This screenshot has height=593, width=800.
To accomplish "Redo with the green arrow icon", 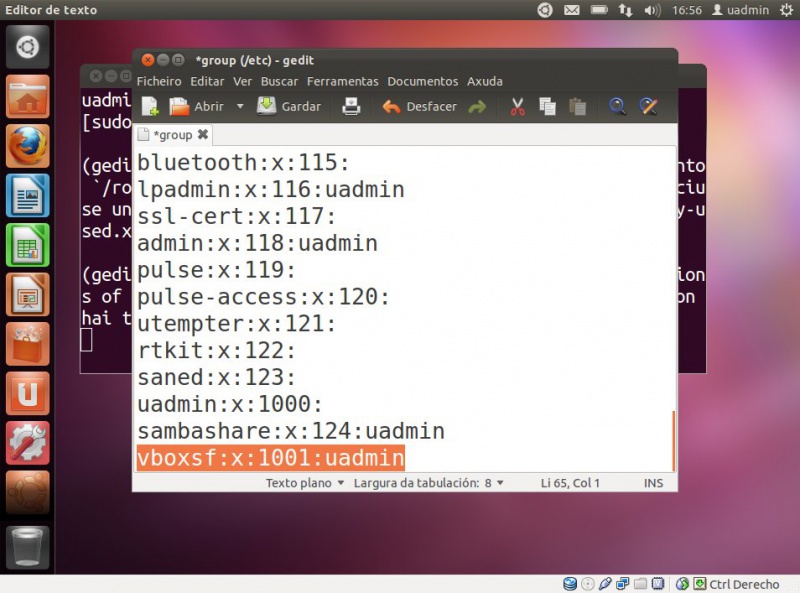I will click(x=477, y=107).
